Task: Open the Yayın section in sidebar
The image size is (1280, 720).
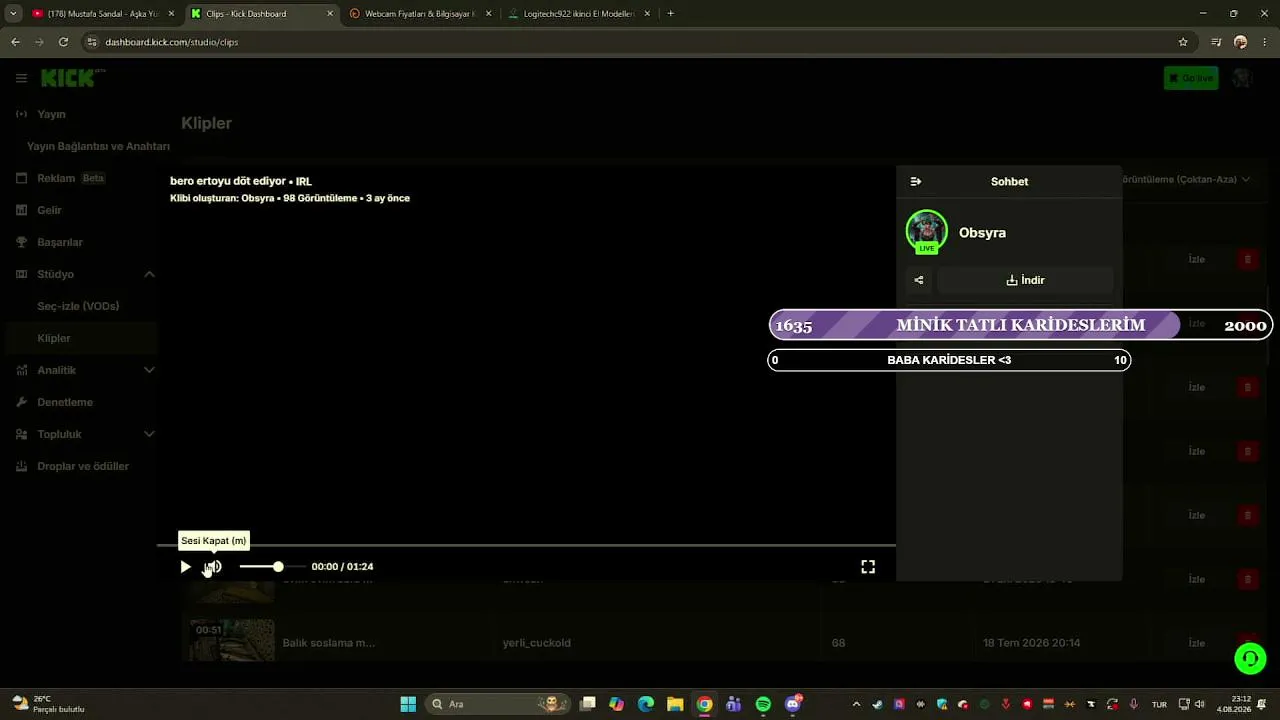Action: [51, 114]
